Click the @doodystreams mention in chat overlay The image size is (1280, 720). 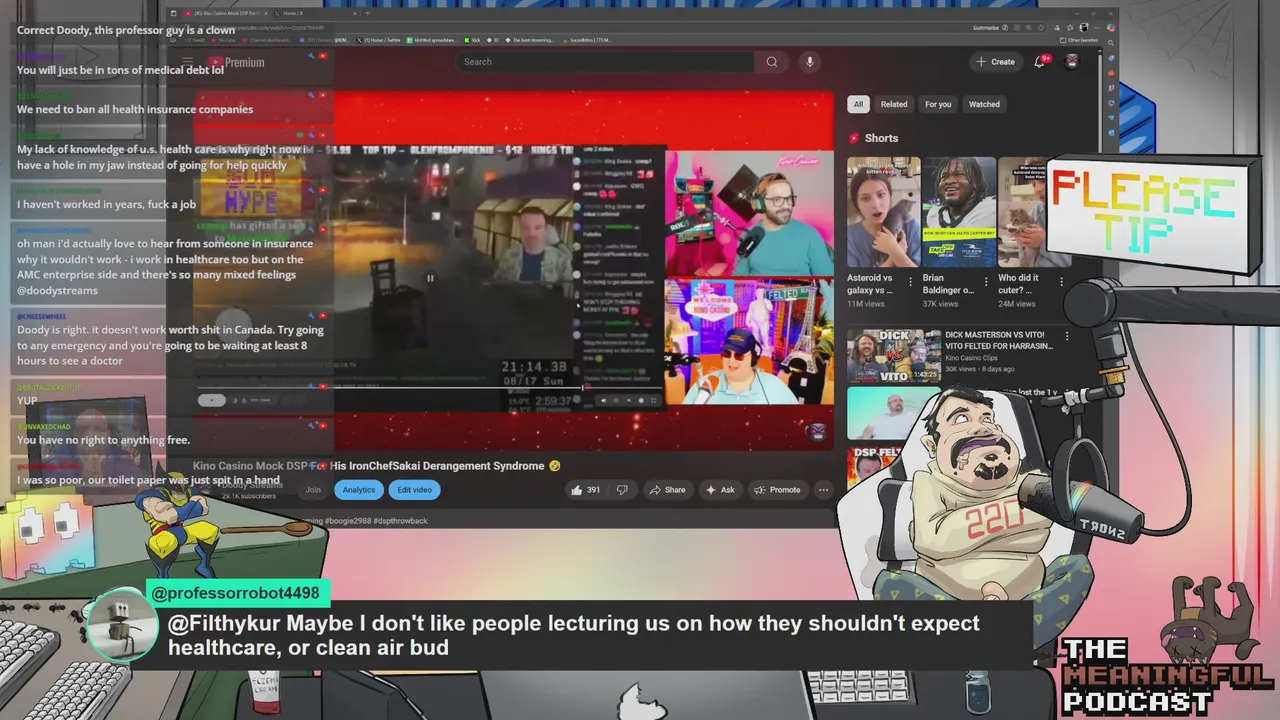coord(57,291)
